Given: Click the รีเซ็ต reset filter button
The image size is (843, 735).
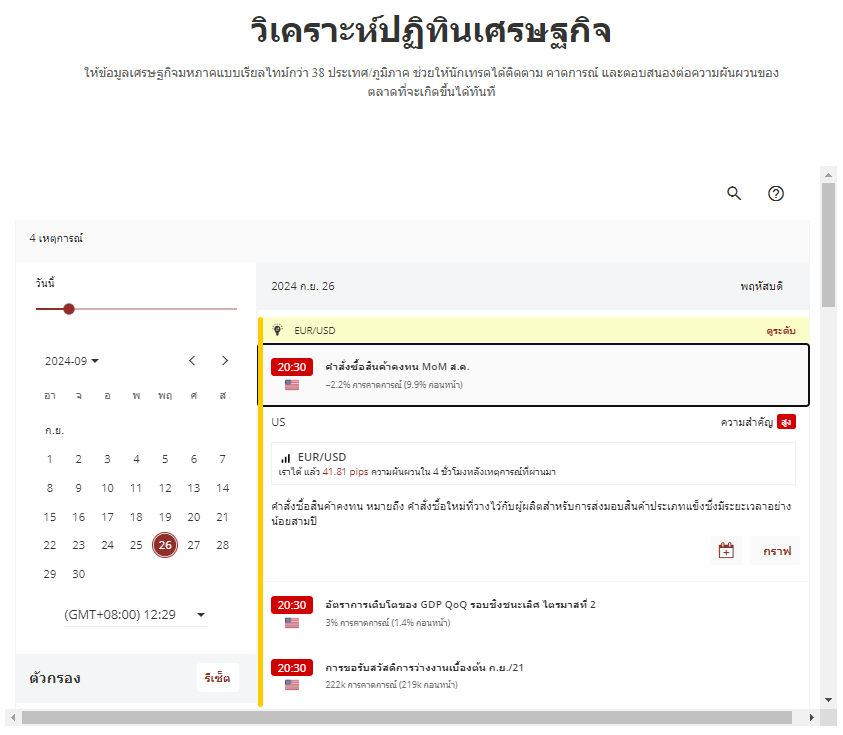Looking at the screenshot, I should [217, 677].
